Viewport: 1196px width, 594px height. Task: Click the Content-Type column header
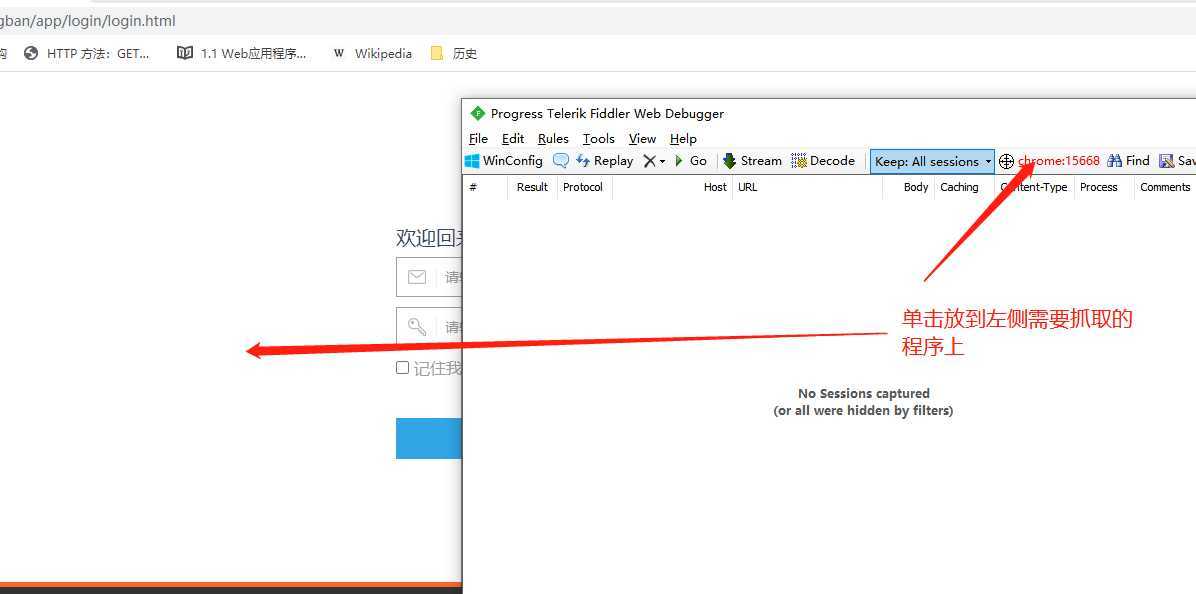(x=1034, y=188)
